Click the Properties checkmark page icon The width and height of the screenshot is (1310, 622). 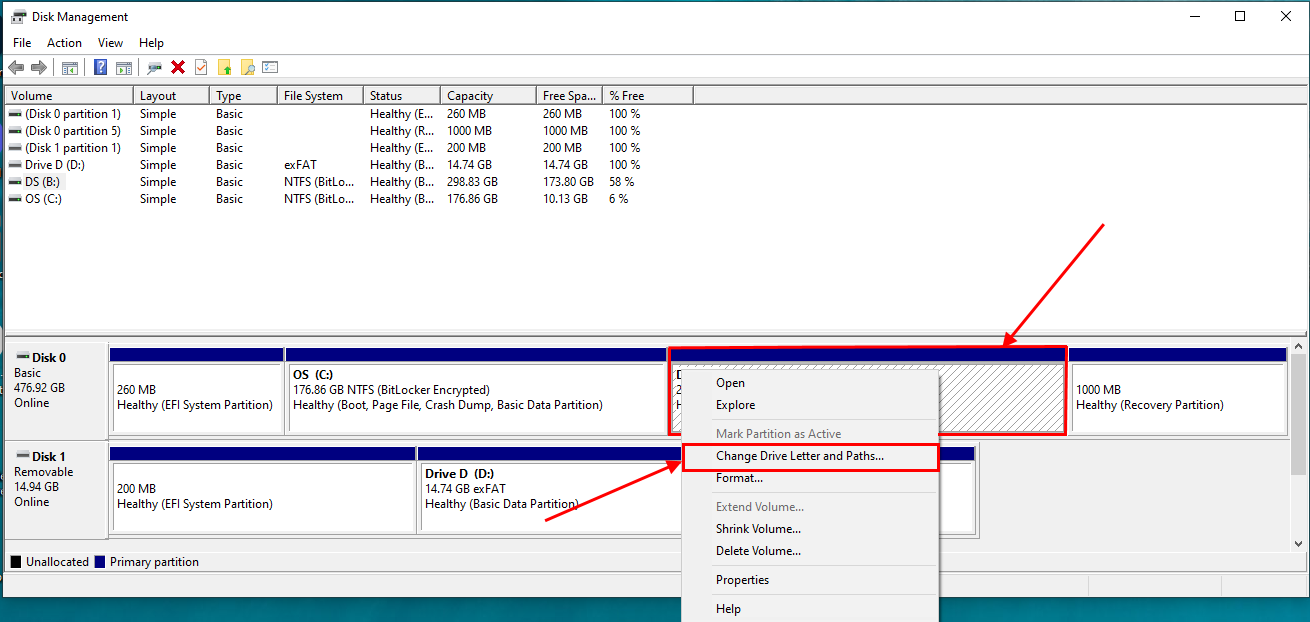click(x=201, y=67)
